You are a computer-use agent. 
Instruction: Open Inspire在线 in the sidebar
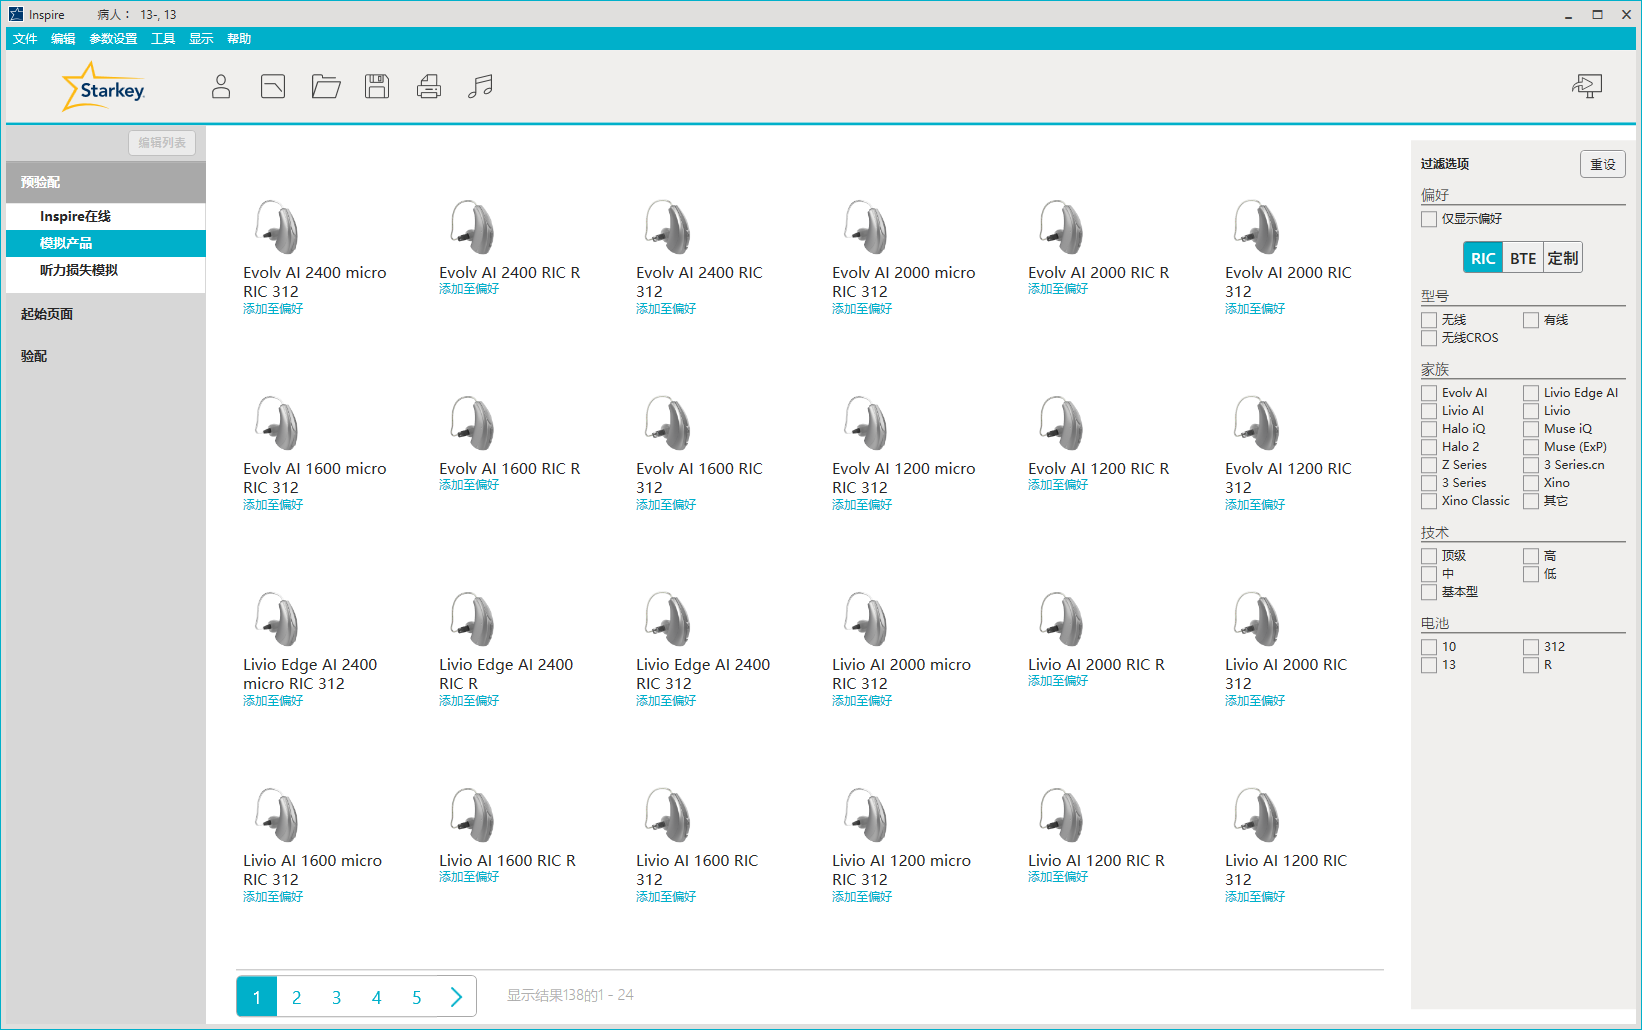pos(106,217)
